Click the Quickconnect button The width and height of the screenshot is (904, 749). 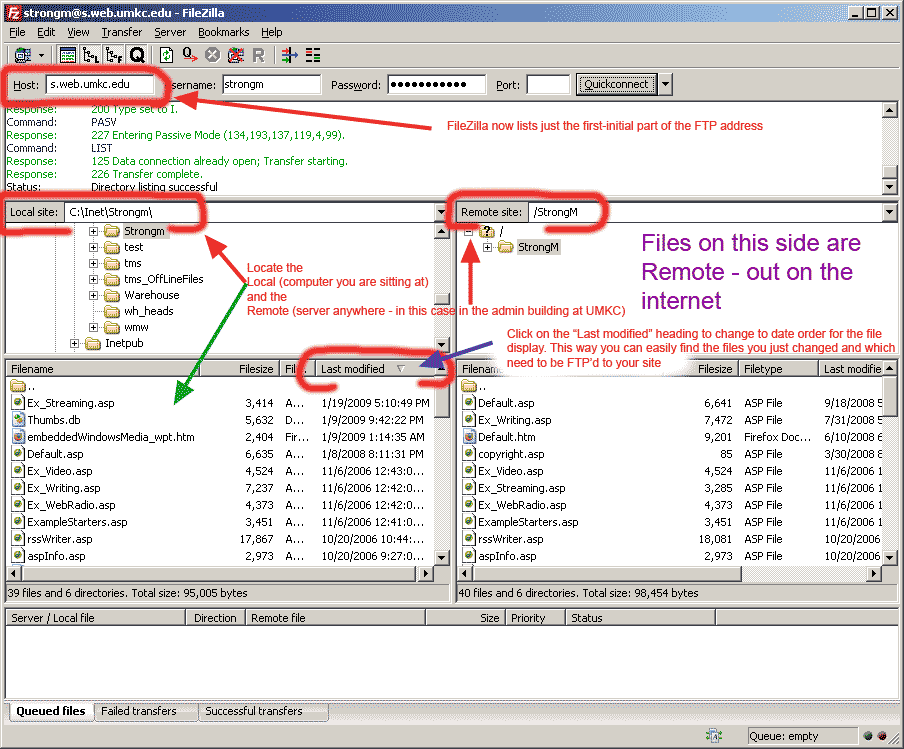tap(616, 84)
